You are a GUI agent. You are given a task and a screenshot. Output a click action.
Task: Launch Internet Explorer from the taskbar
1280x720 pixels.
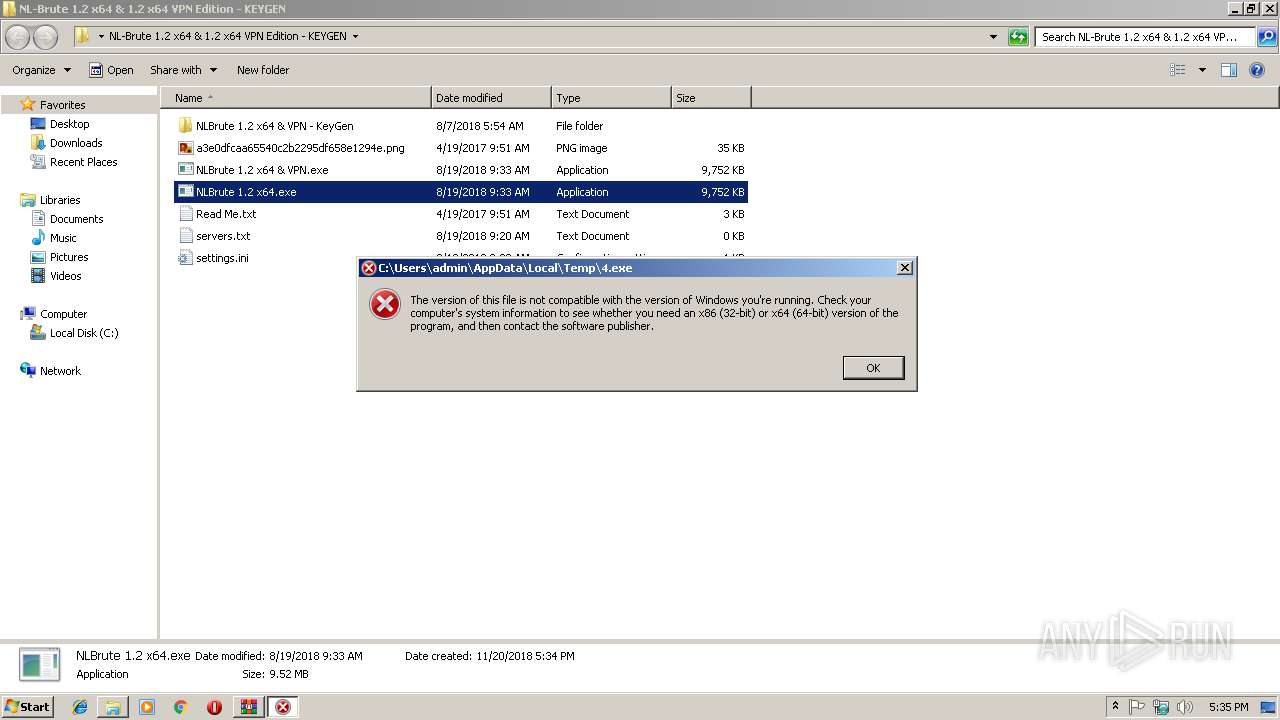click(x=80, y=707)
